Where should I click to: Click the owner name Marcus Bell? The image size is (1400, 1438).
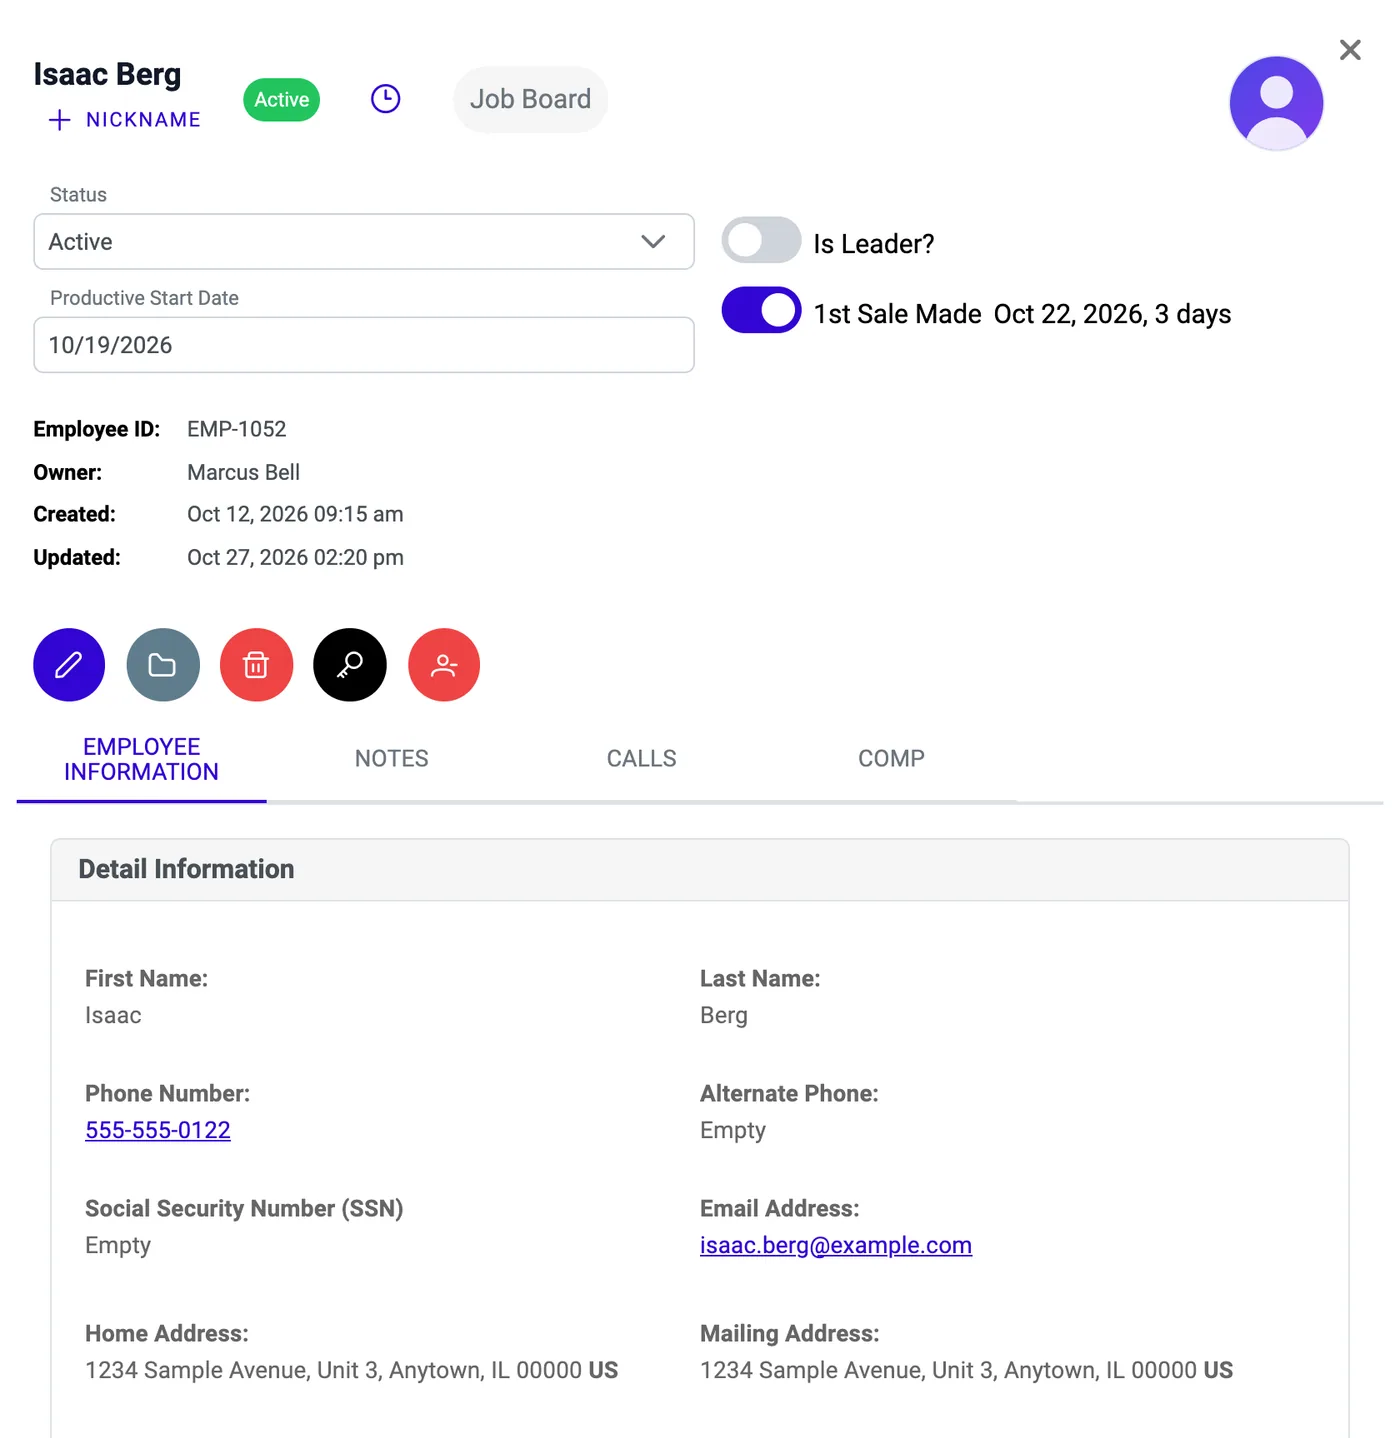point(244,472)
